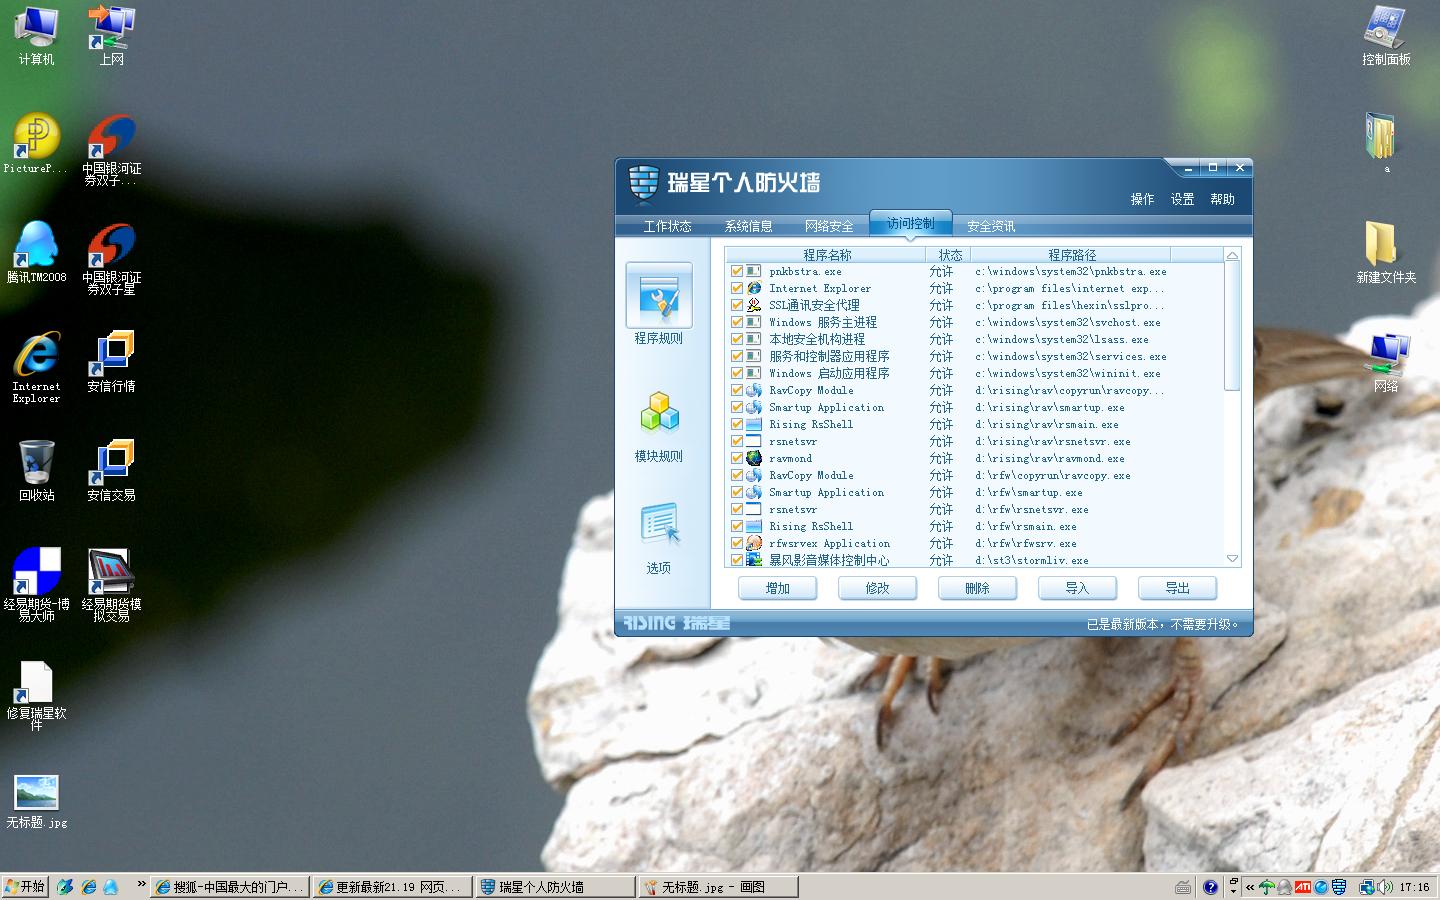
Task: Select the 上网 desktop shortcut
Action: pyautogui.click(x=111, y=36)
